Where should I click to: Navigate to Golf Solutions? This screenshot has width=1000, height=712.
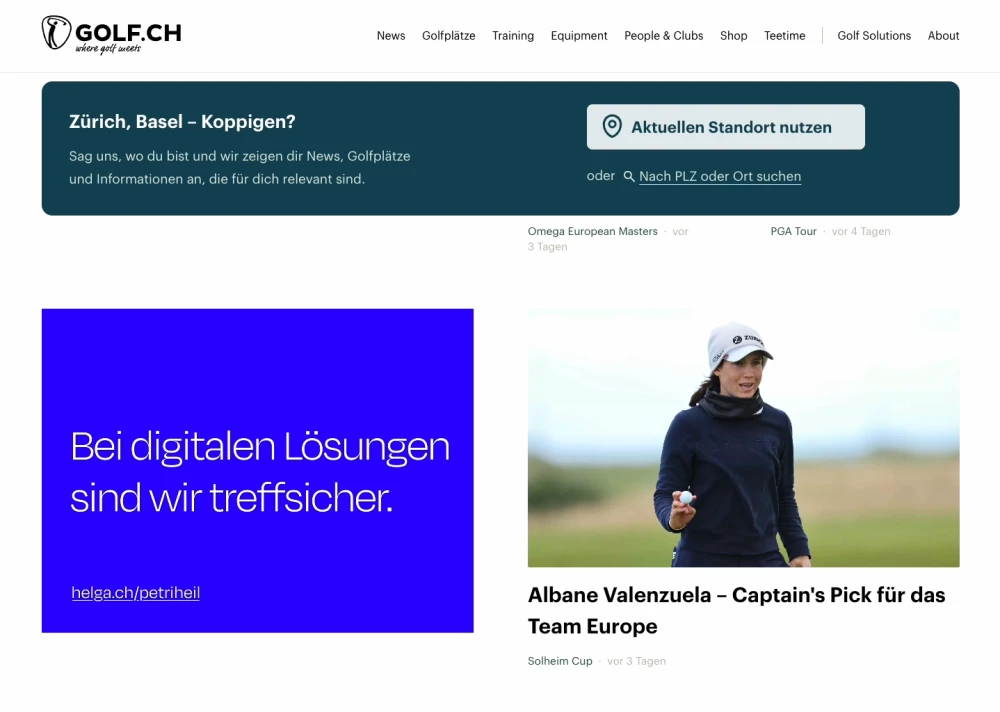[874, 36]
